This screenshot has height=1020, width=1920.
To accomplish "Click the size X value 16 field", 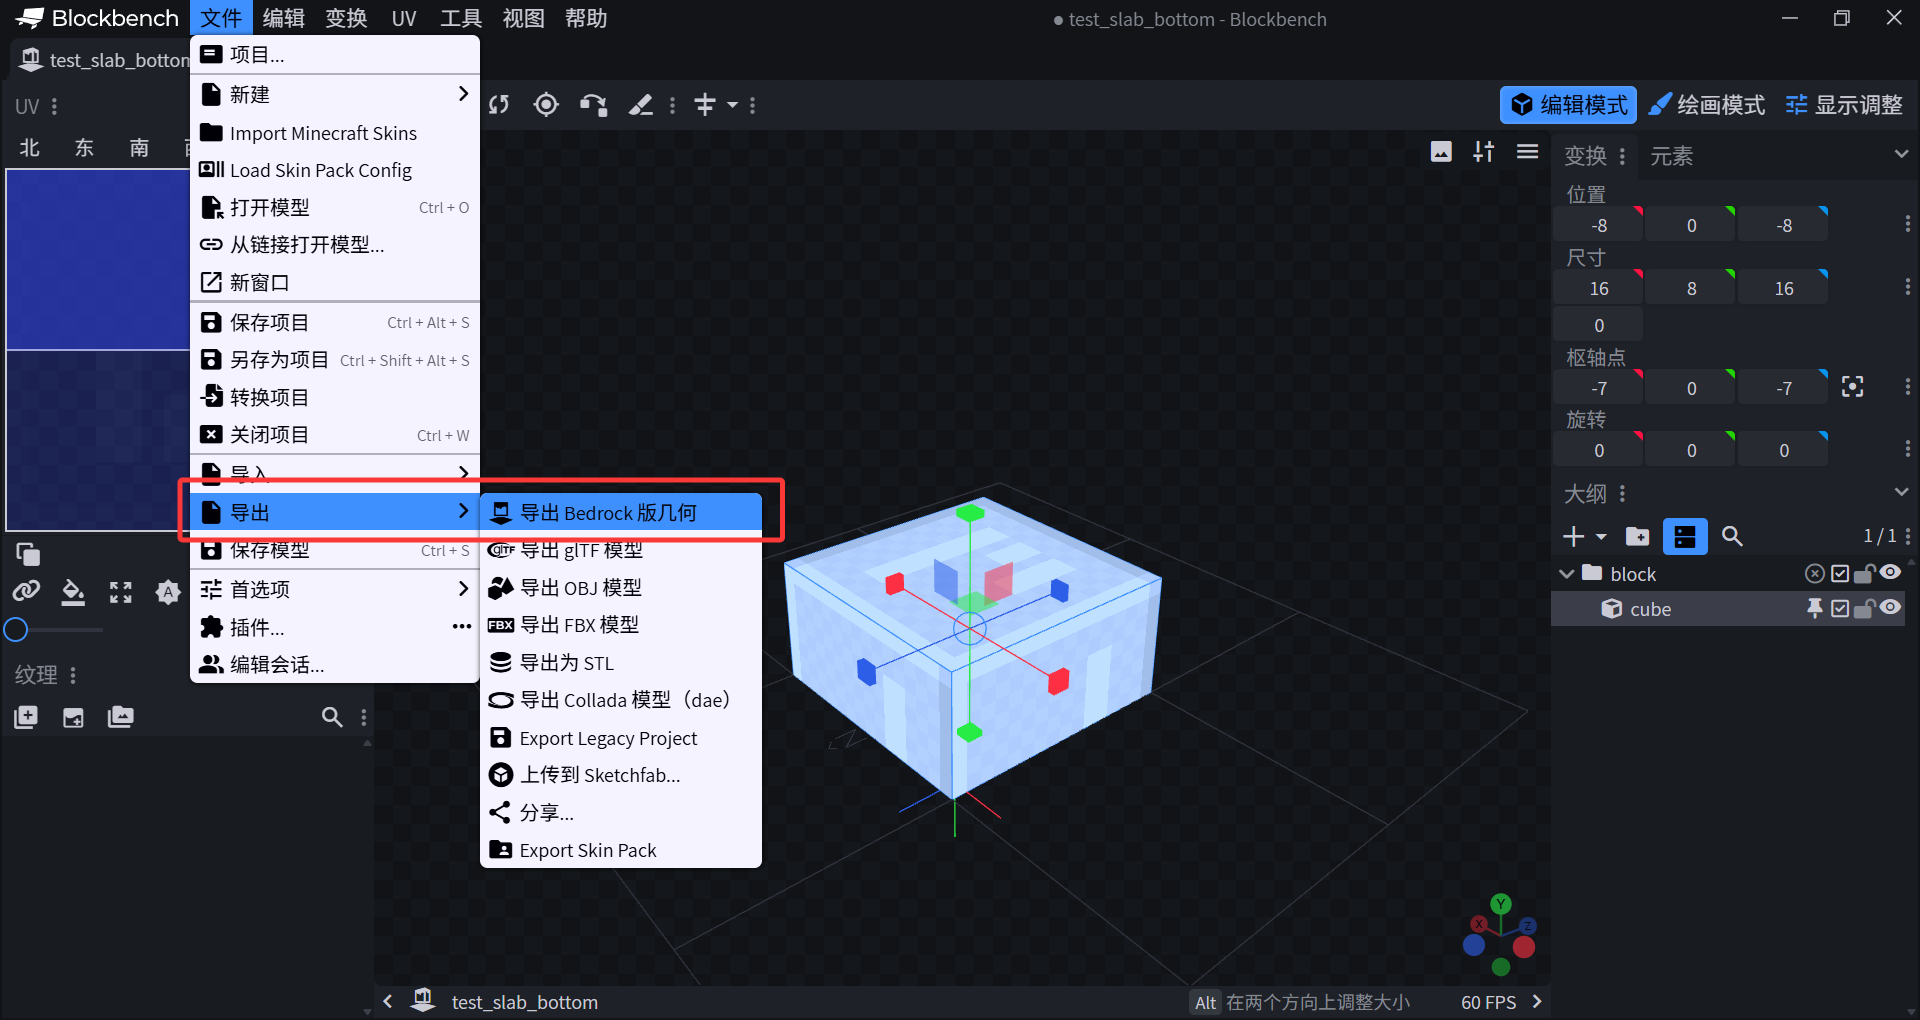I will (1598, 288).
